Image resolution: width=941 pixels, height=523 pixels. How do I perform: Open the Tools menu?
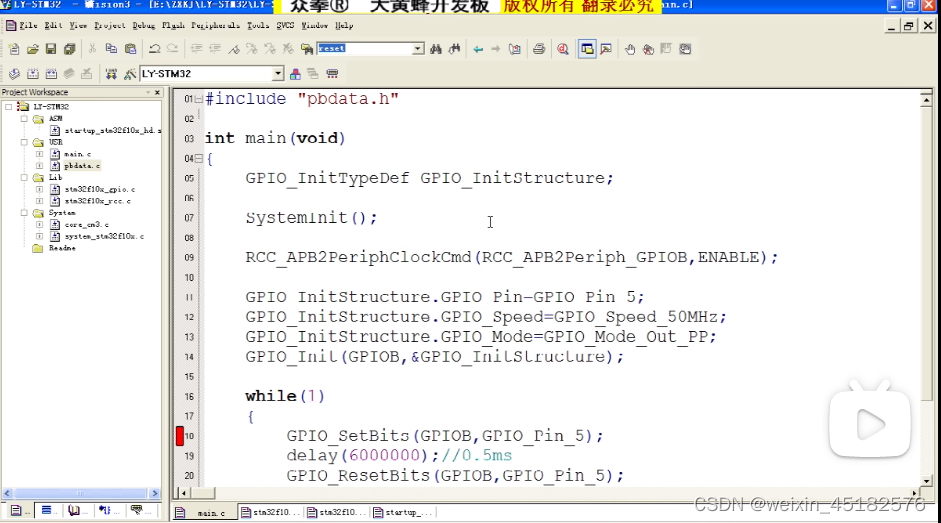(x=258, y=25)
